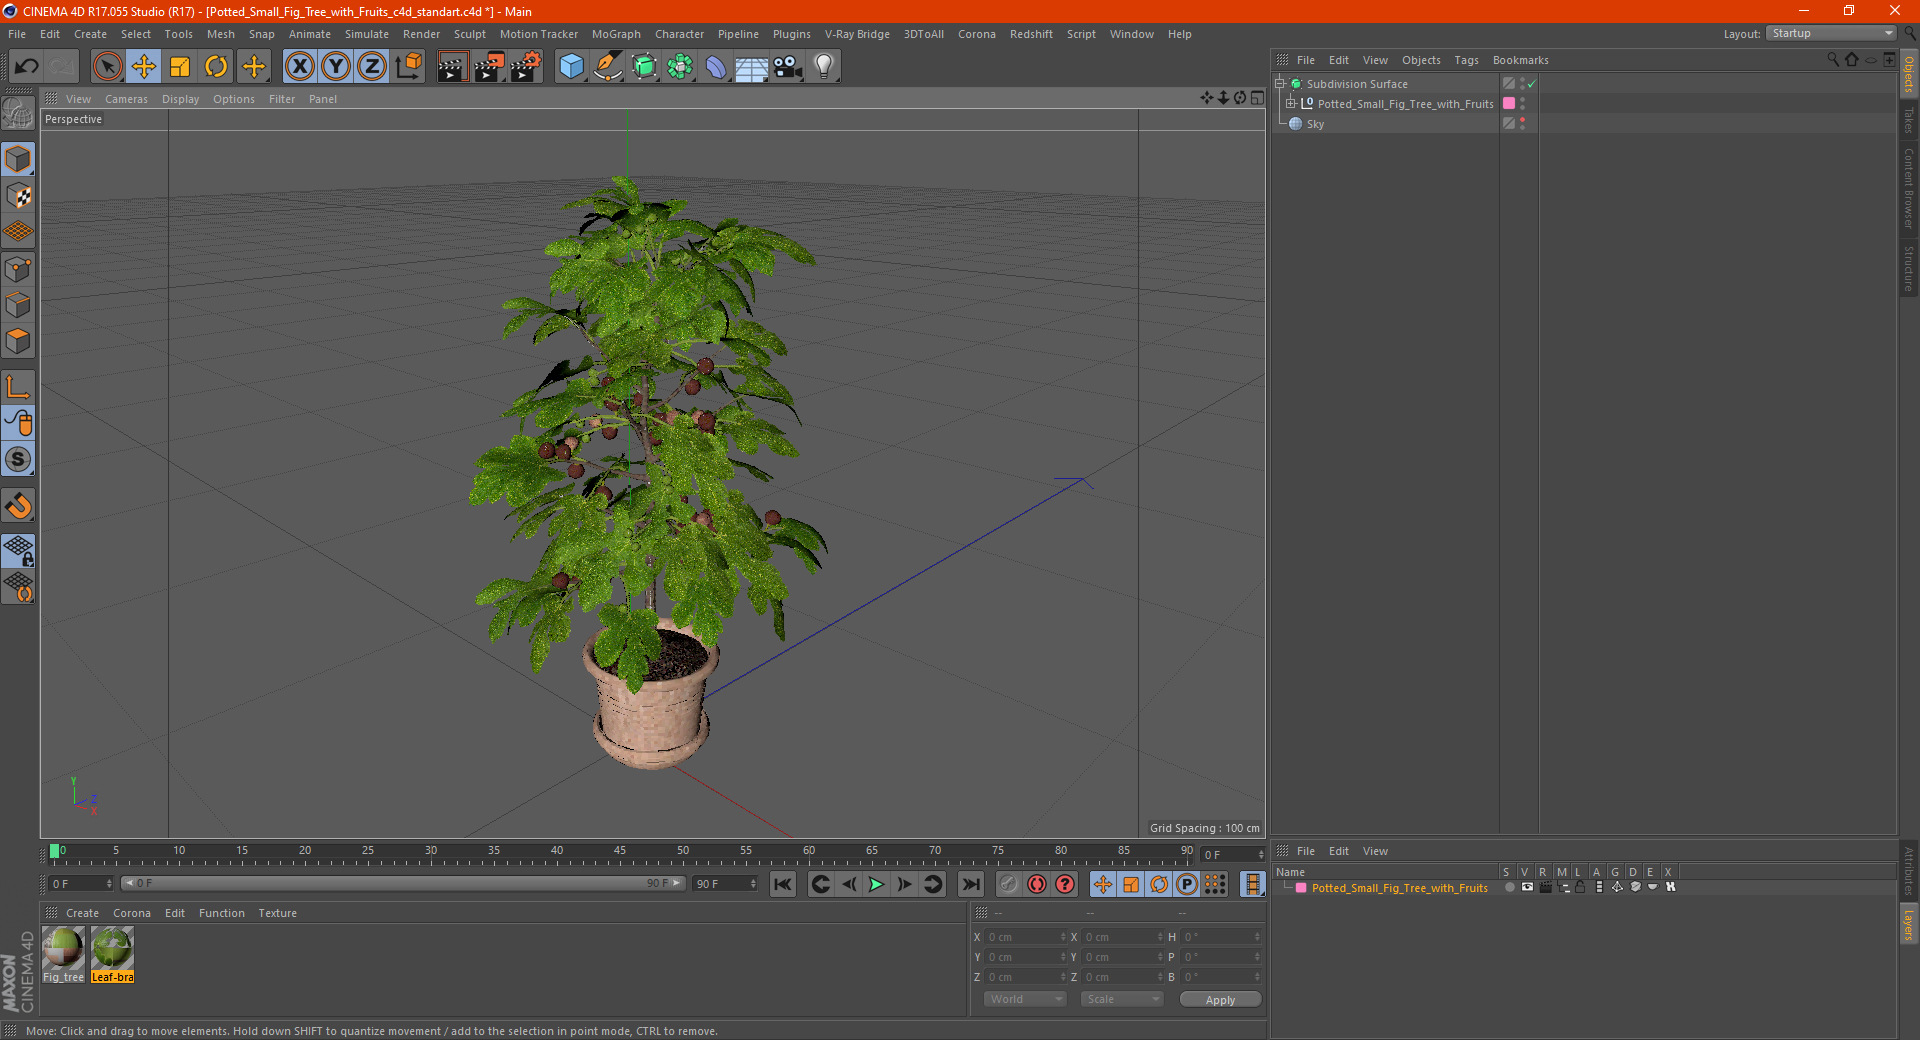Click the X position 0 cm field
The image size is (1920, 1040).
(1028, 937)
